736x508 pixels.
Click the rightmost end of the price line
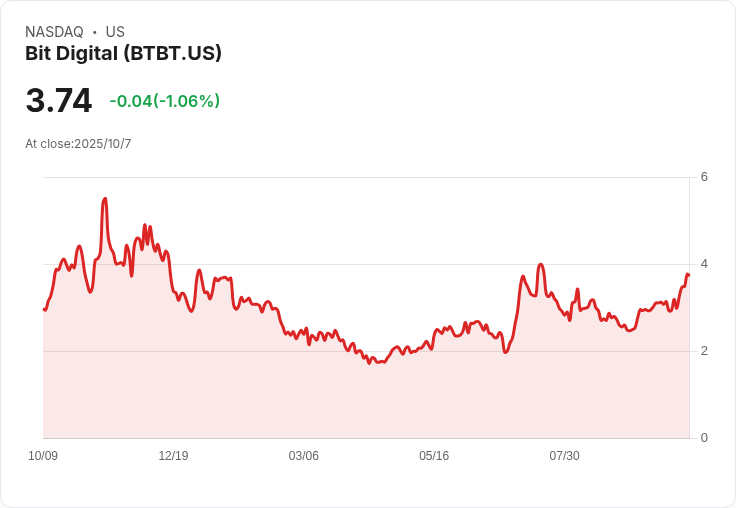coord(688,275)
